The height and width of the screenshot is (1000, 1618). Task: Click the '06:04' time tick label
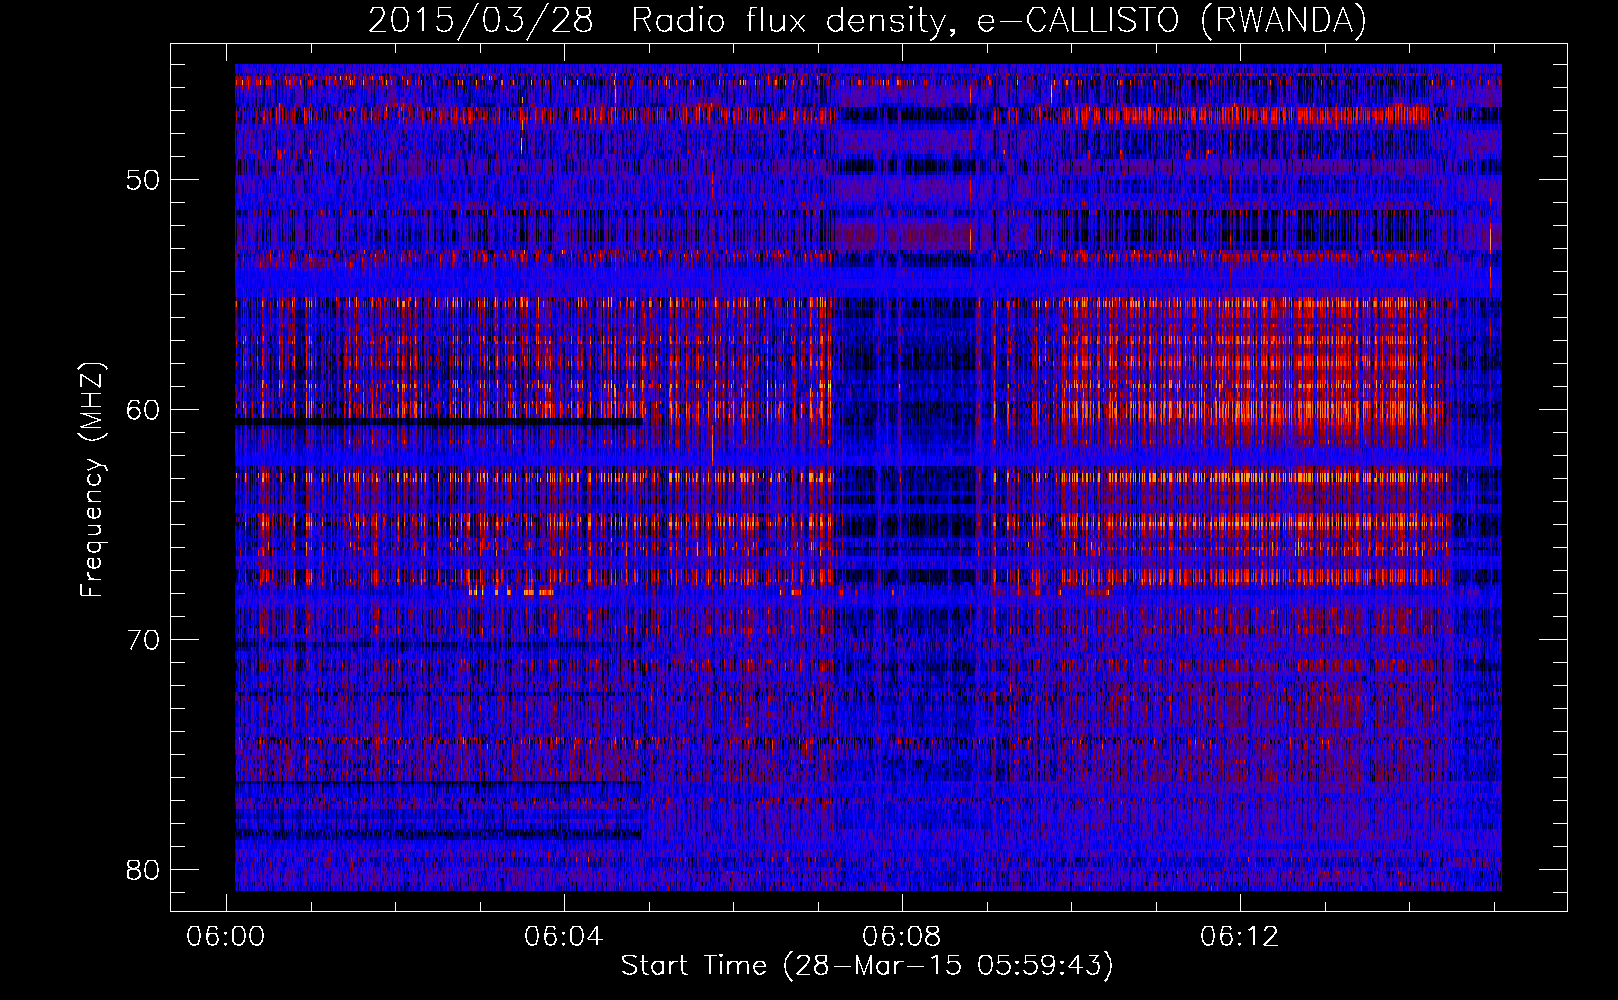click(x=564, y=936)
